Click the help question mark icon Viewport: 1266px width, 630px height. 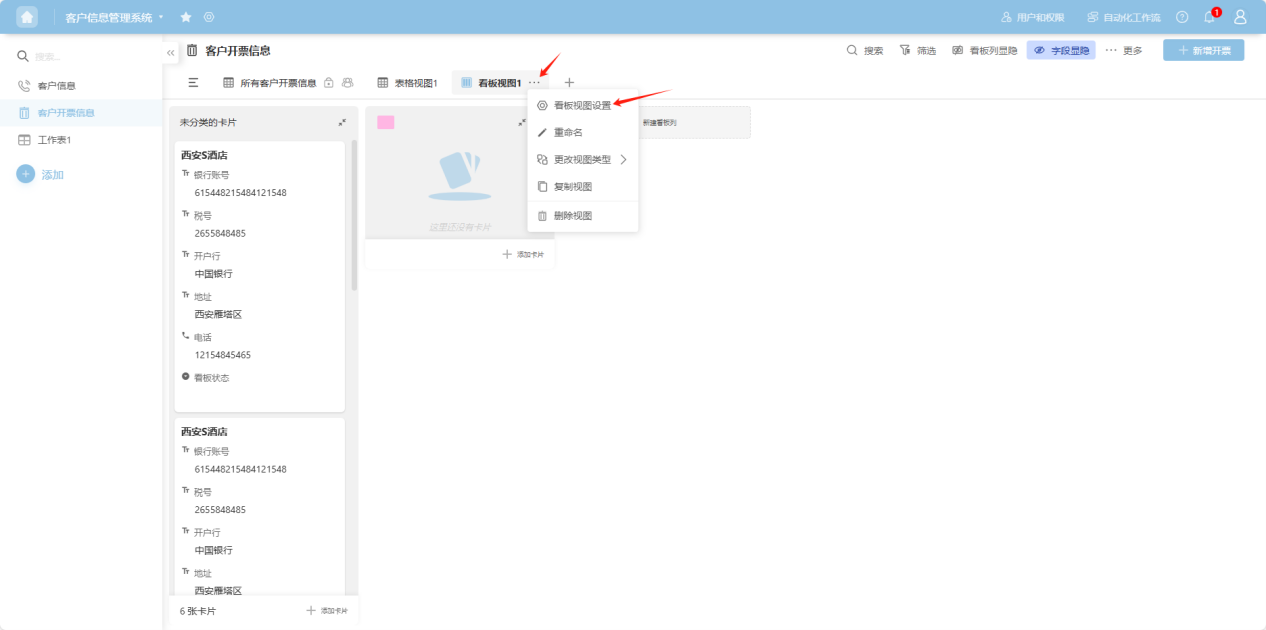point(1182,17)
